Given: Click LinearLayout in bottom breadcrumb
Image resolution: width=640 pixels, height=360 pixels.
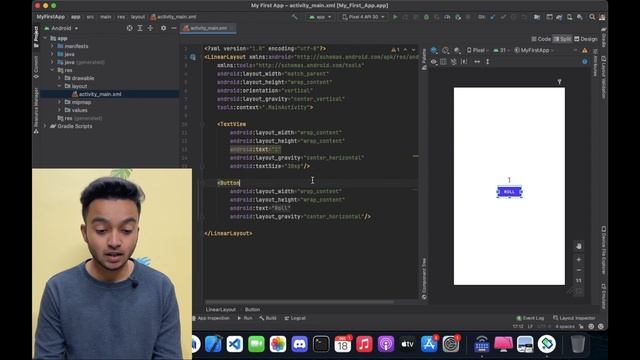Looking at the screenshot, I should click(x=220, y=309).
